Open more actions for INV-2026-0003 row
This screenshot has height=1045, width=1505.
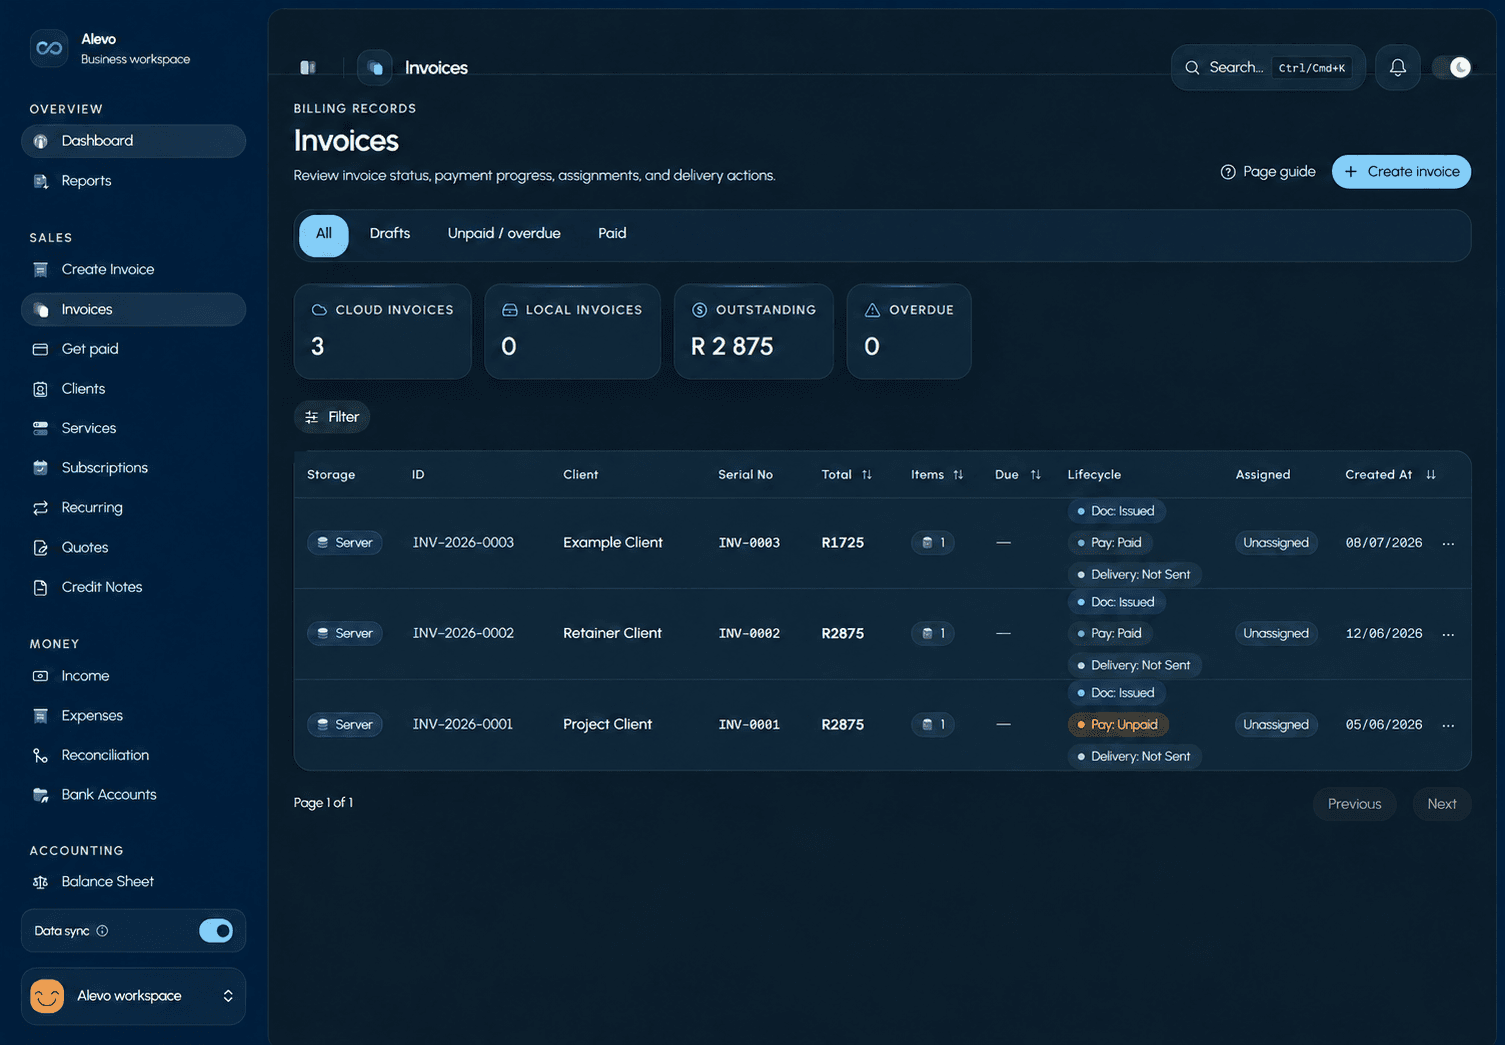click(1448, 543)
